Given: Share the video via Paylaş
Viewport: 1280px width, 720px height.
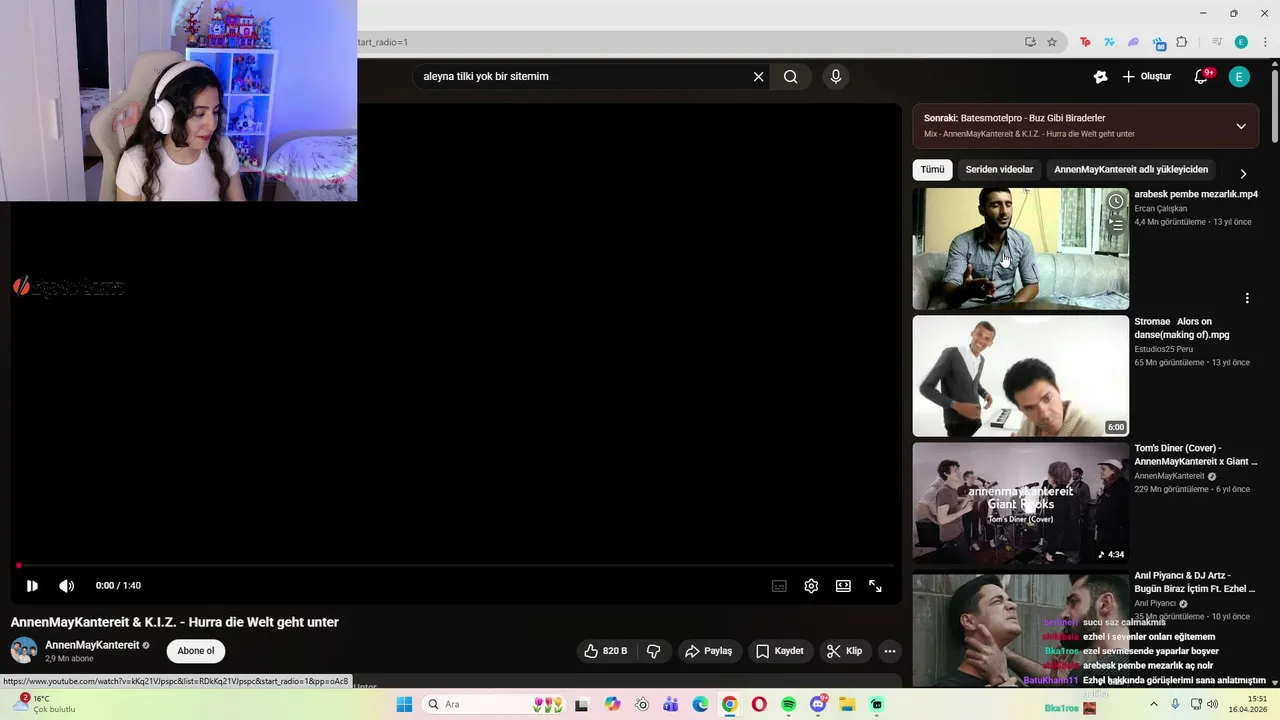Looking at the screenshot, I should pos(708,651).
